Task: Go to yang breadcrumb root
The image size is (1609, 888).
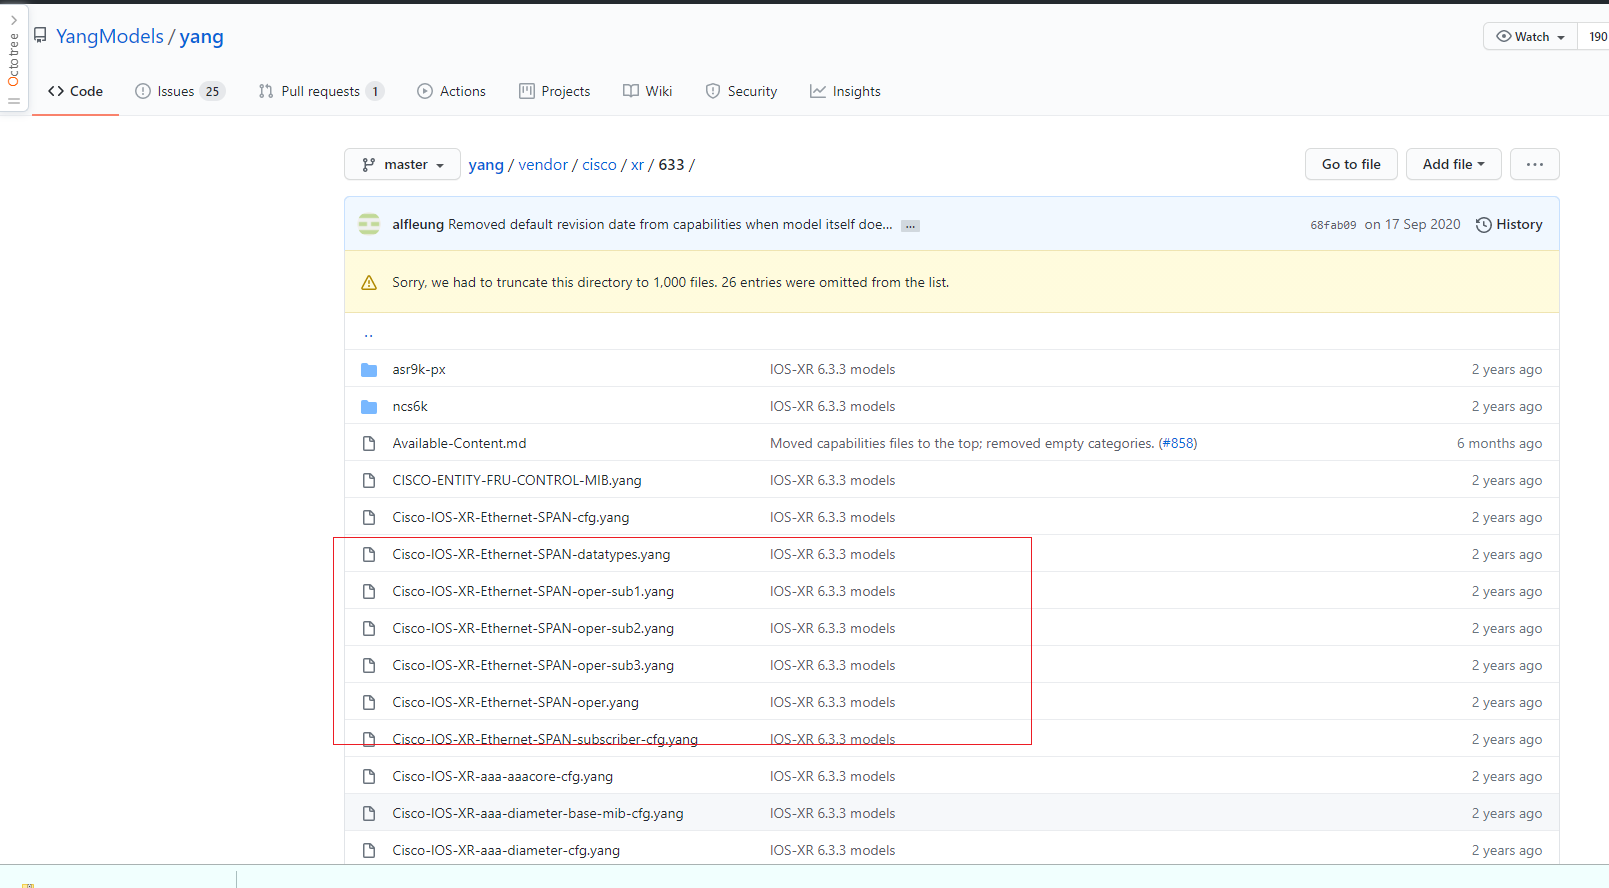Action: [x=486, y=165]
